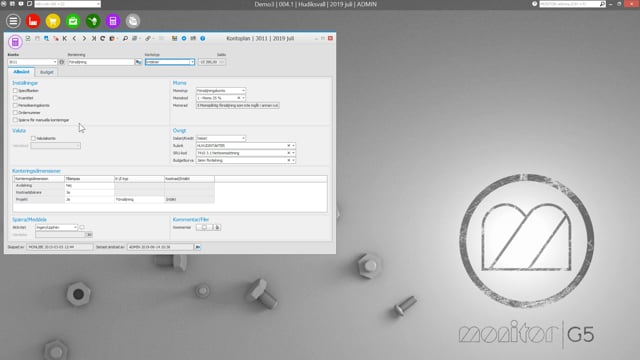Viewport: 640px width, 360px height.
Task: Open the Momskod dropdown
Action: point(243,98)
